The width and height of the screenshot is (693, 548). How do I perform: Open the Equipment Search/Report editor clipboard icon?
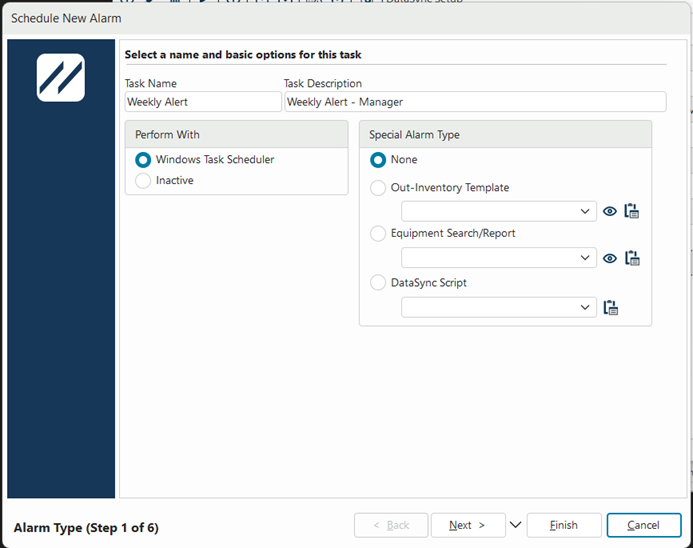click(x=632, y=258)
